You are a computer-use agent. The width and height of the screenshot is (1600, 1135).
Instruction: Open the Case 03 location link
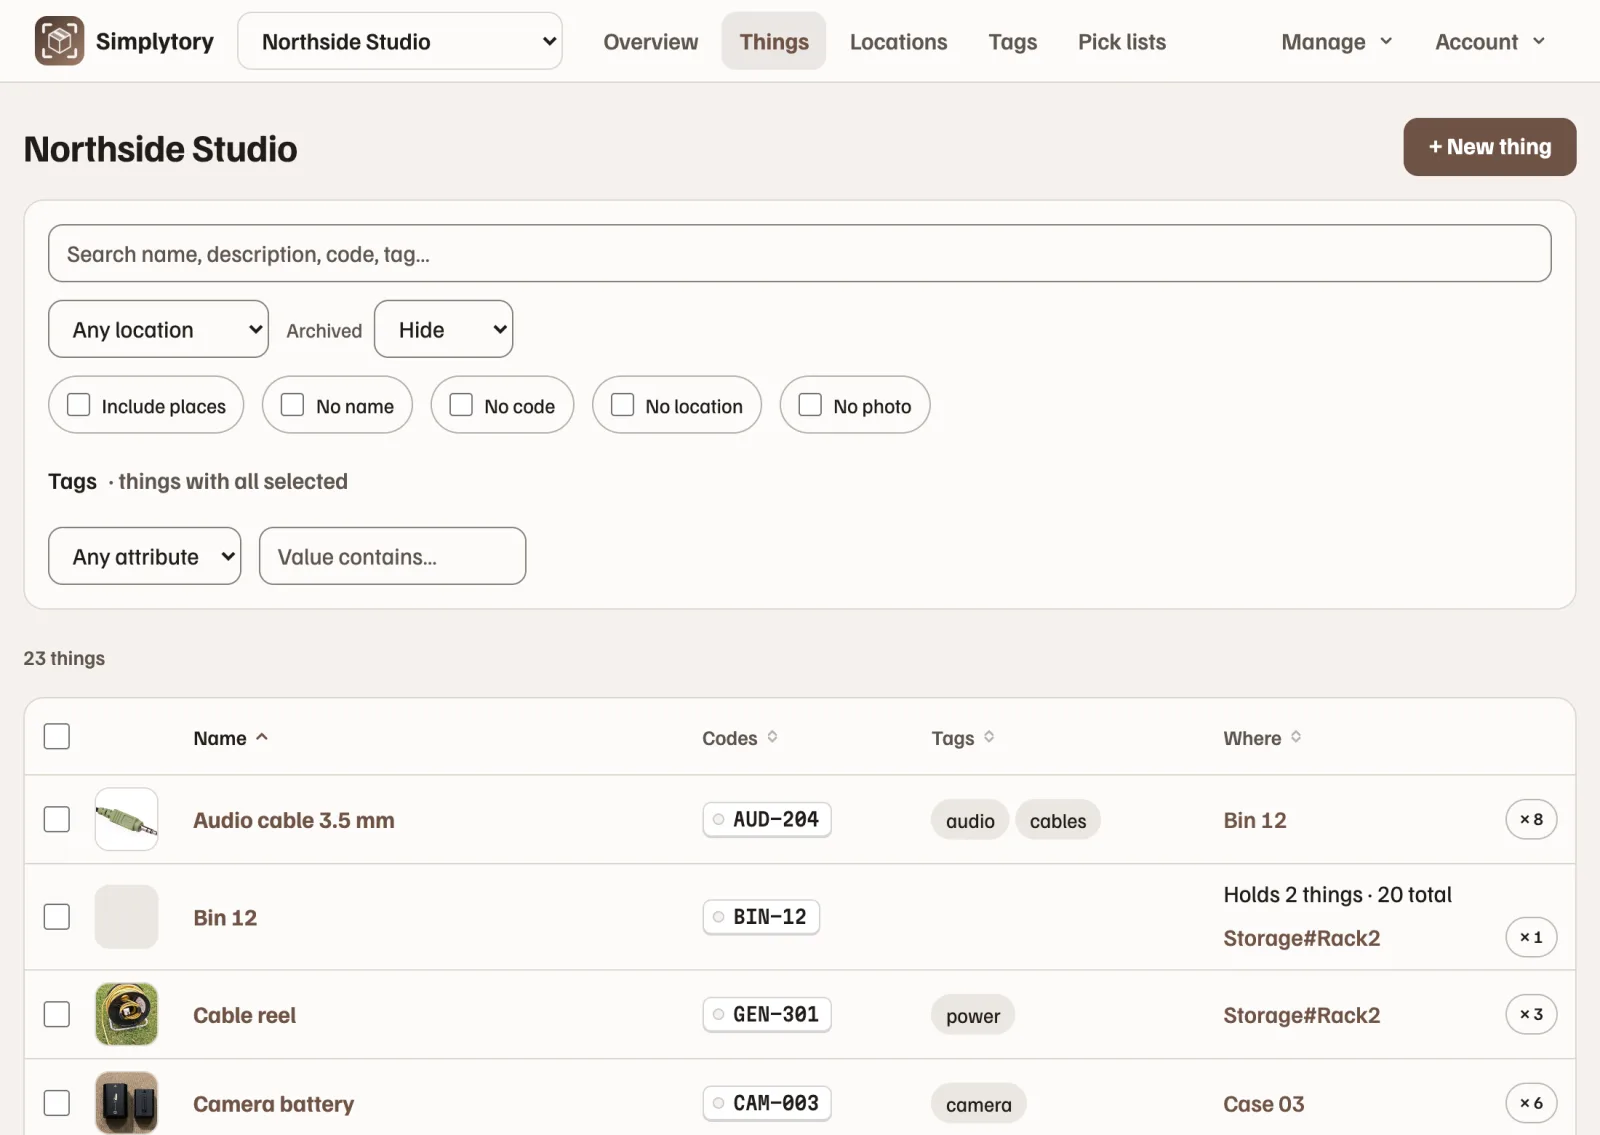coord(1264,1104)
